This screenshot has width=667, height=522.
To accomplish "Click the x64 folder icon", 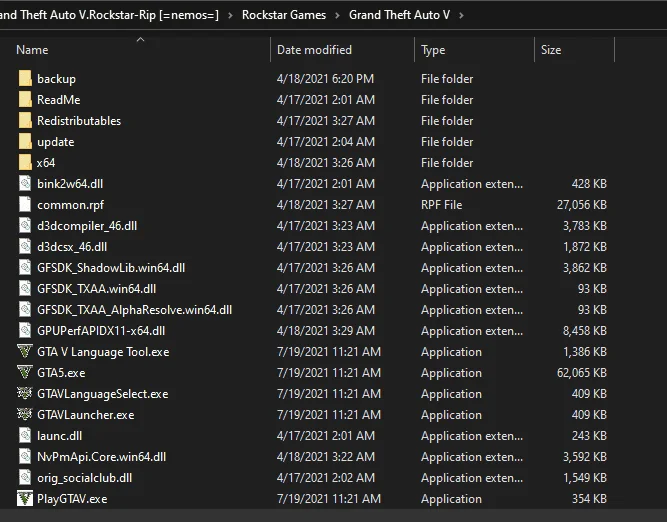I will (25, 163).
